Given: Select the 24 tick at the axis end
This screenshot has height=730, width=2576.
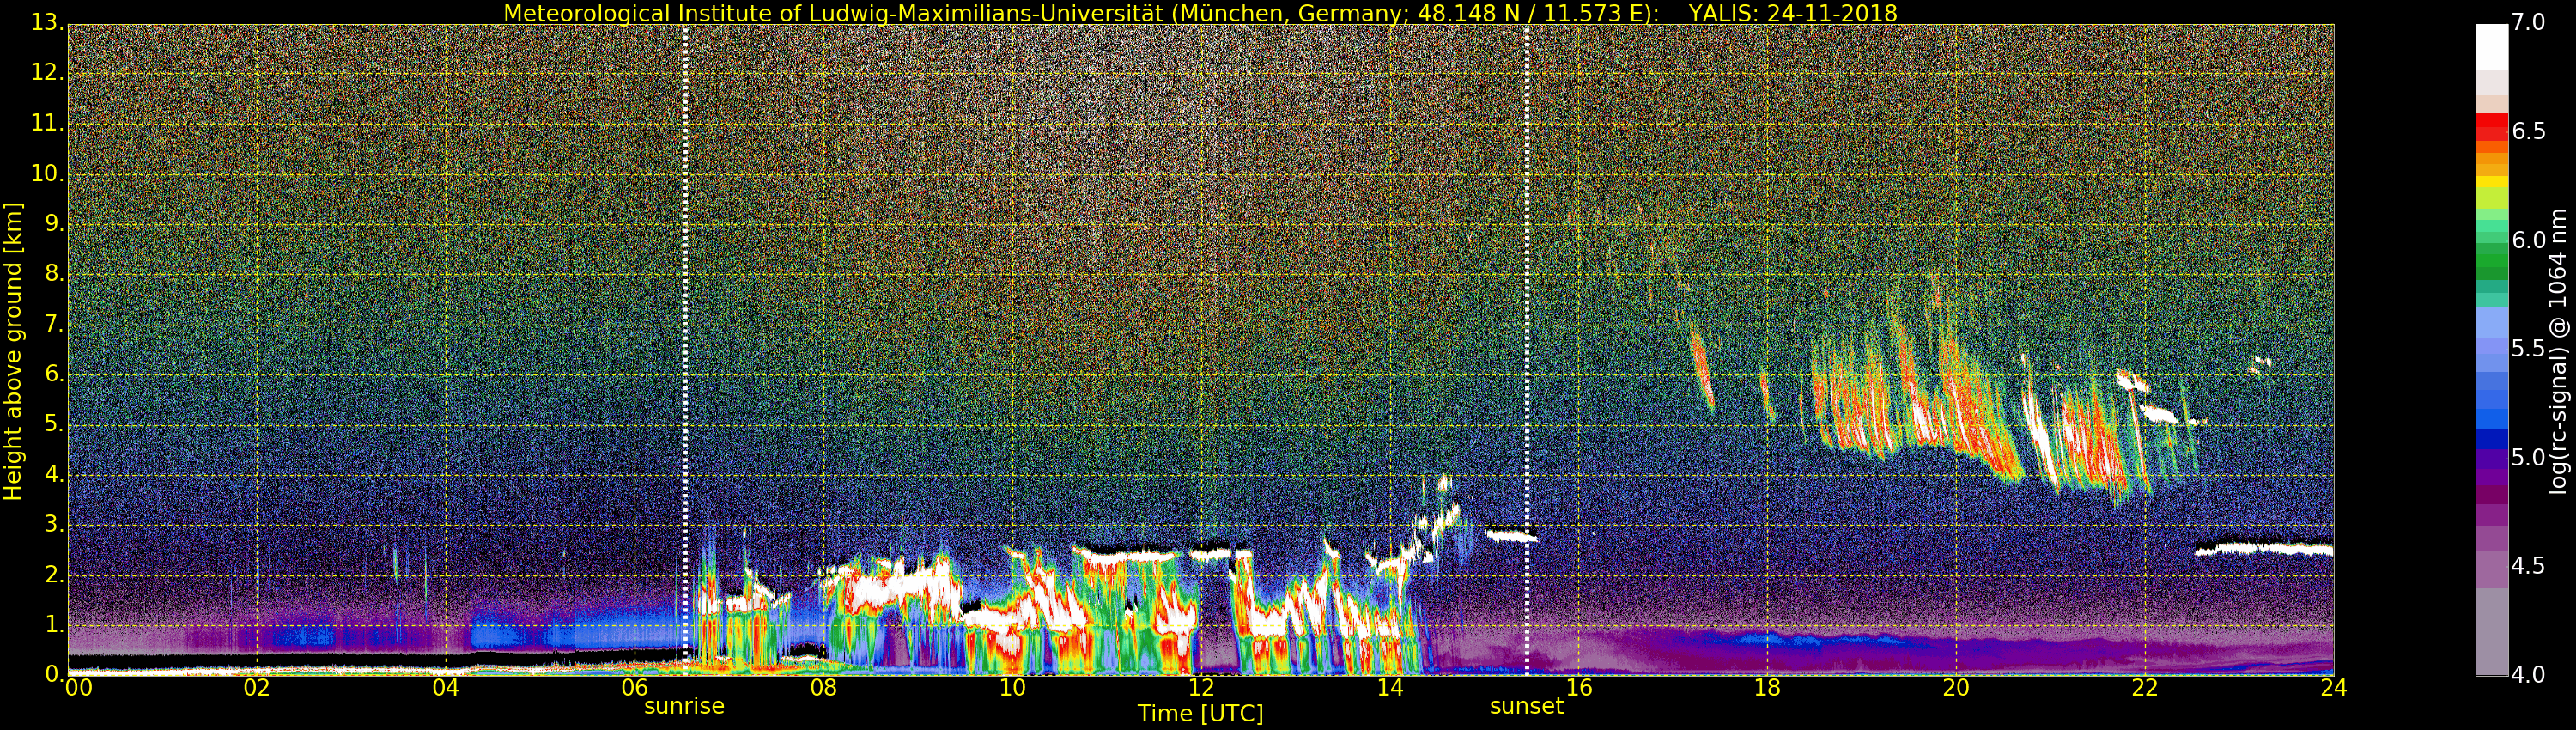Looking at the screenshot, I should [x=2333, y=688].
